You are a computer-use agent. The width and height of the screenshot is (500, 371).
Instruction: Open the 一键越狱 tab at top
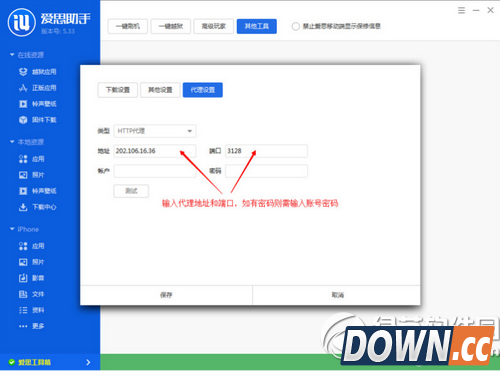171,26
